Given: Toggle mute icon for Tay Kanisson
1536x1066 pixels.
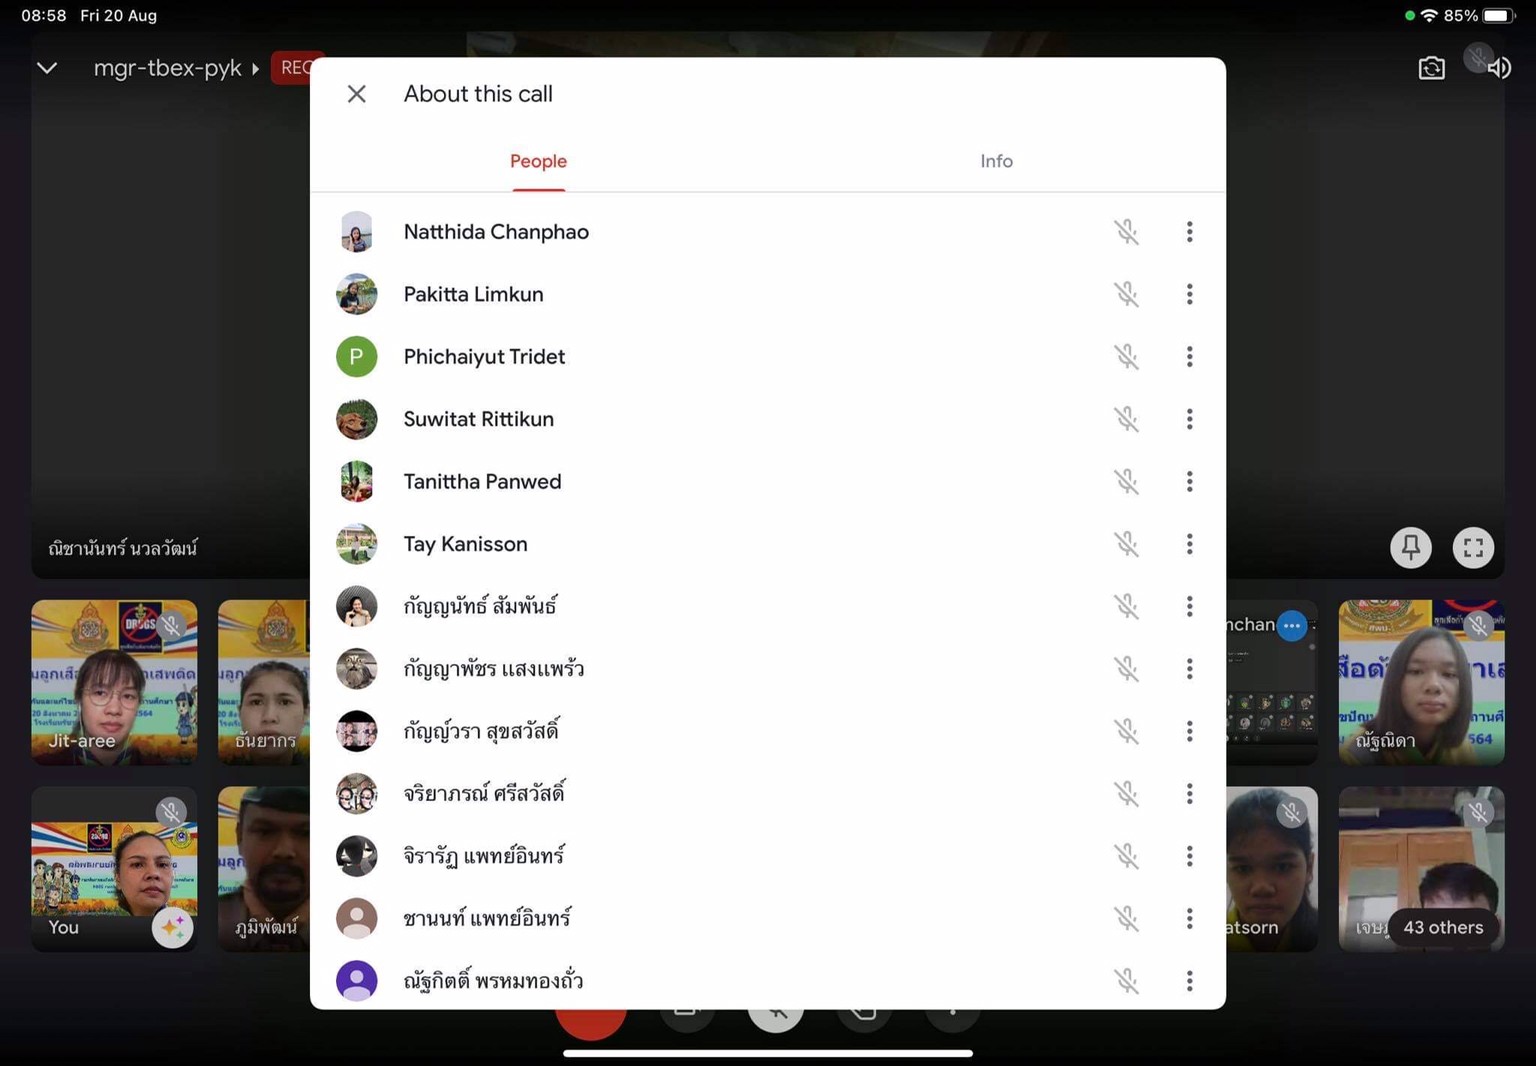Looking at the screenshot, I should coord(1127,544).
